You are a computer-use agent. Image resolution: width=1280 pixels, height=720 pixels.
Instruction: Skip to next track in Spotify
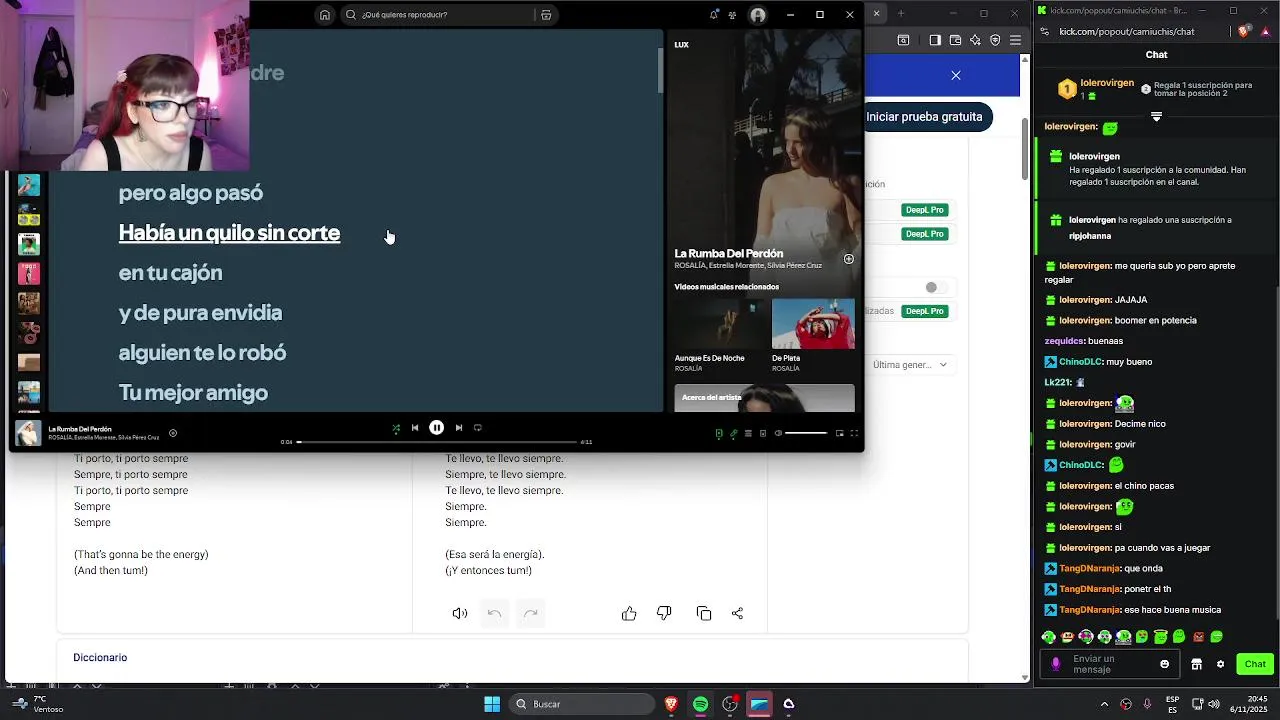click(x=458, y=428)
